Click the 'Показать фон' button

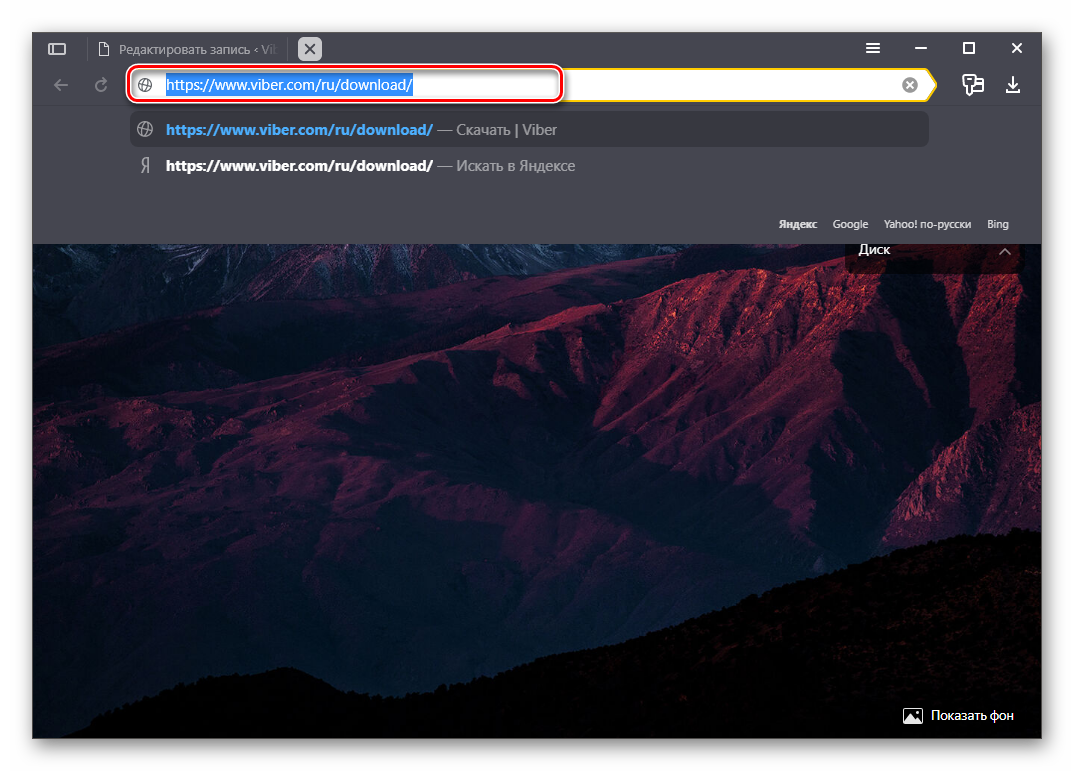point(958,716)
